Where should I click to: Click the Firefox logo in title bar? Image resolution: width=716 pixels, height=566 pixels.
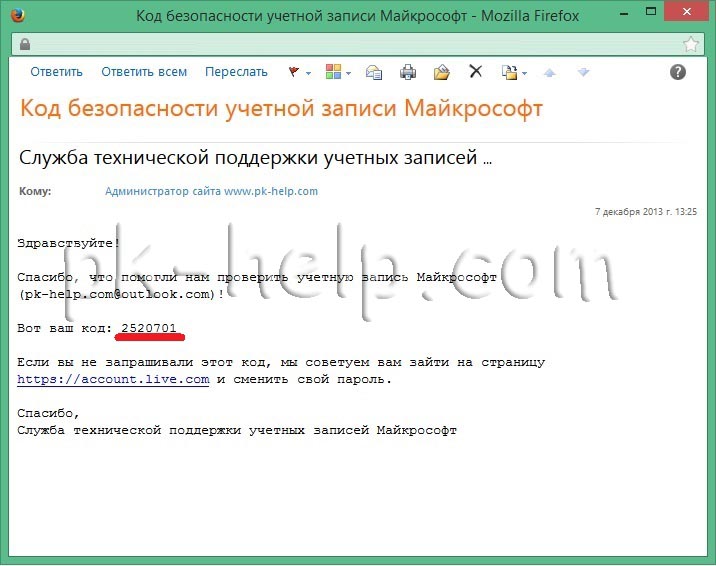point(17,16)
